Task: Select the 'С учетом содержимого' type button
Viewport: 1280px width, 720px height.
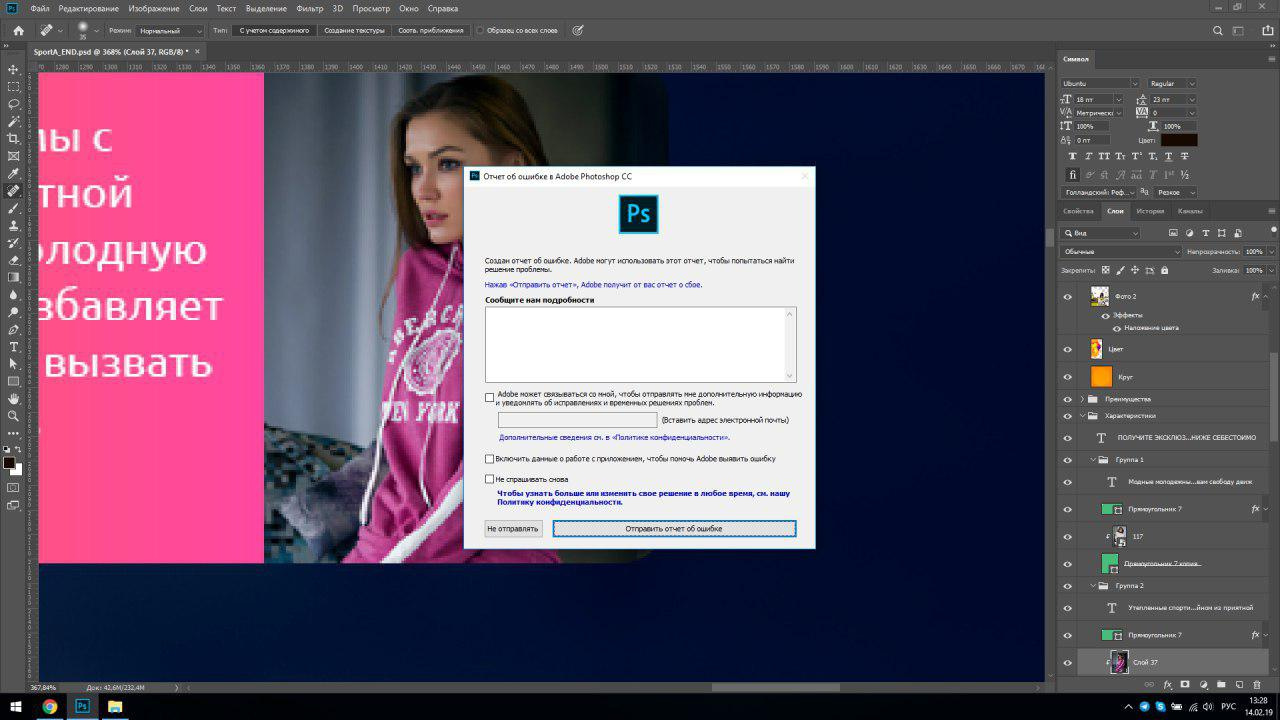Action: (x=275, y=30)
